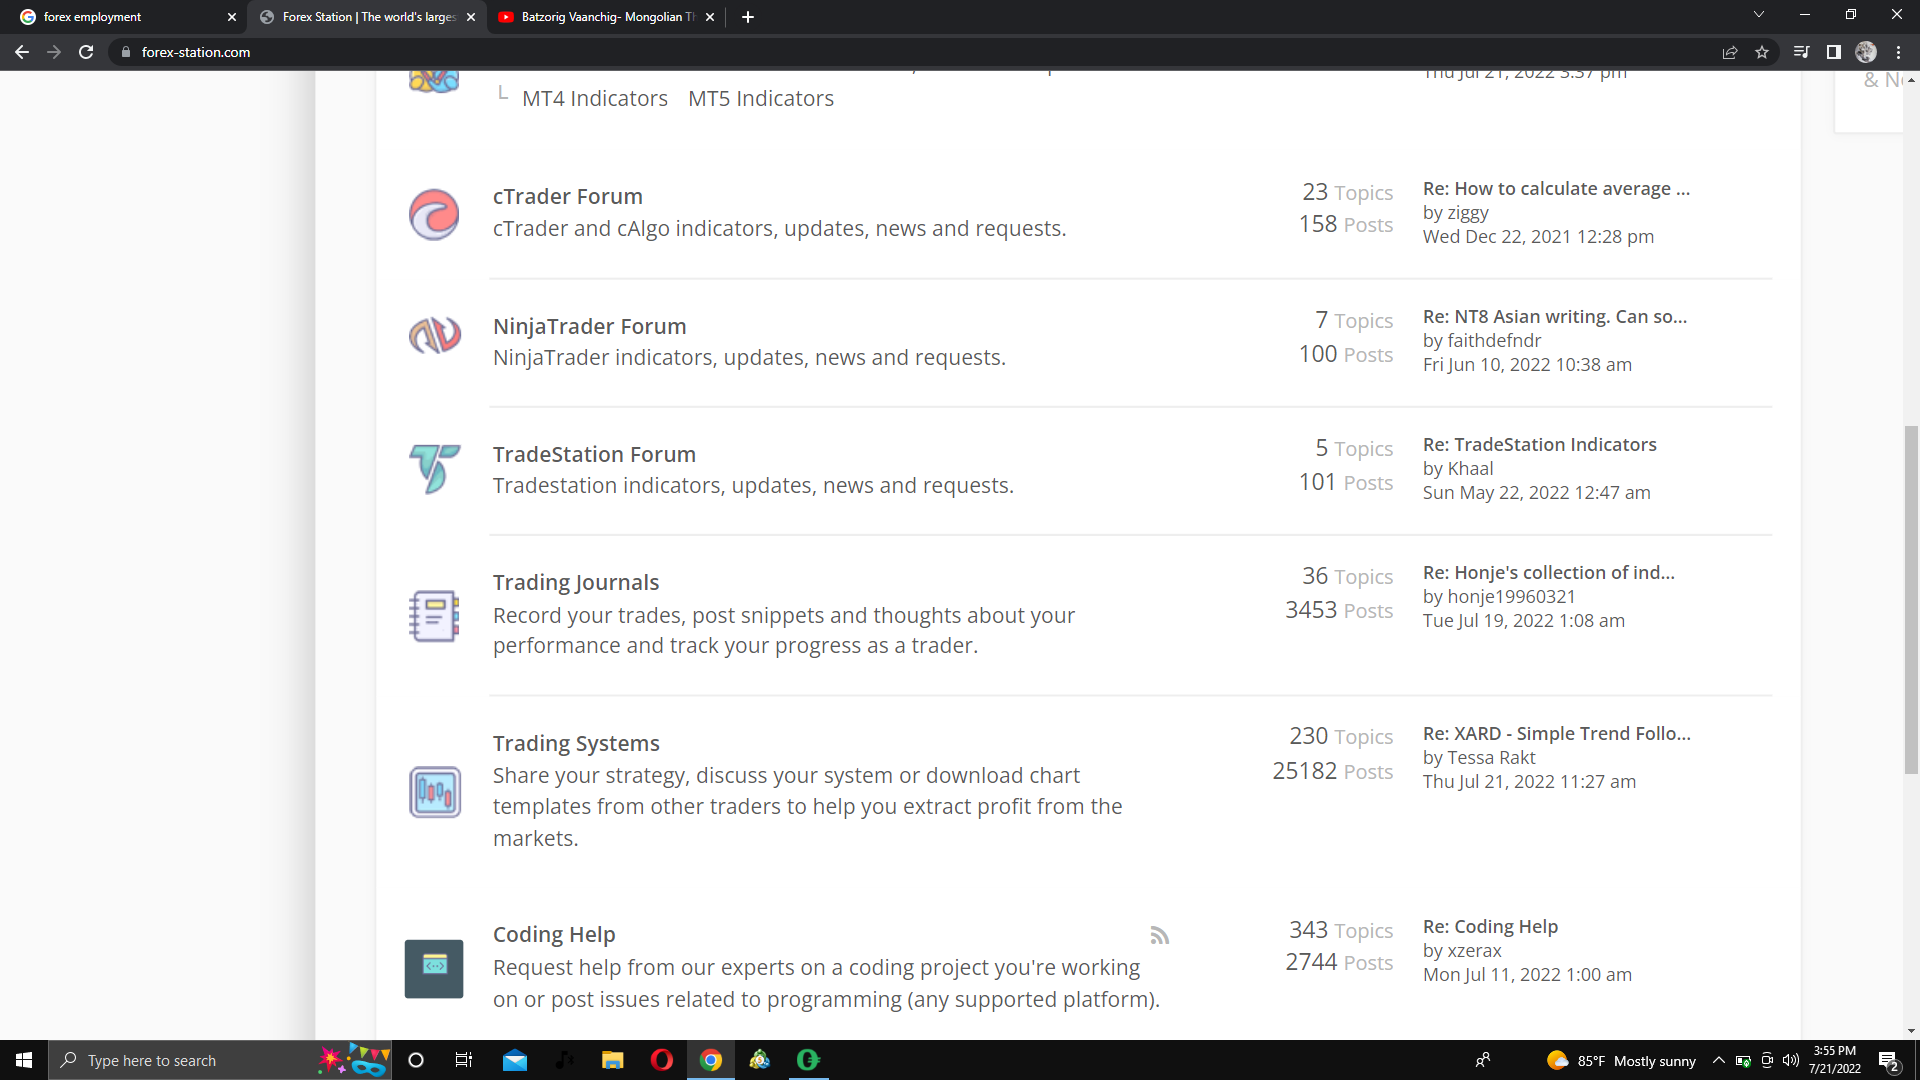This screenshot has width=1920, height=1080.
Task: Click the share page icon in address bar
Action: 1730,52
